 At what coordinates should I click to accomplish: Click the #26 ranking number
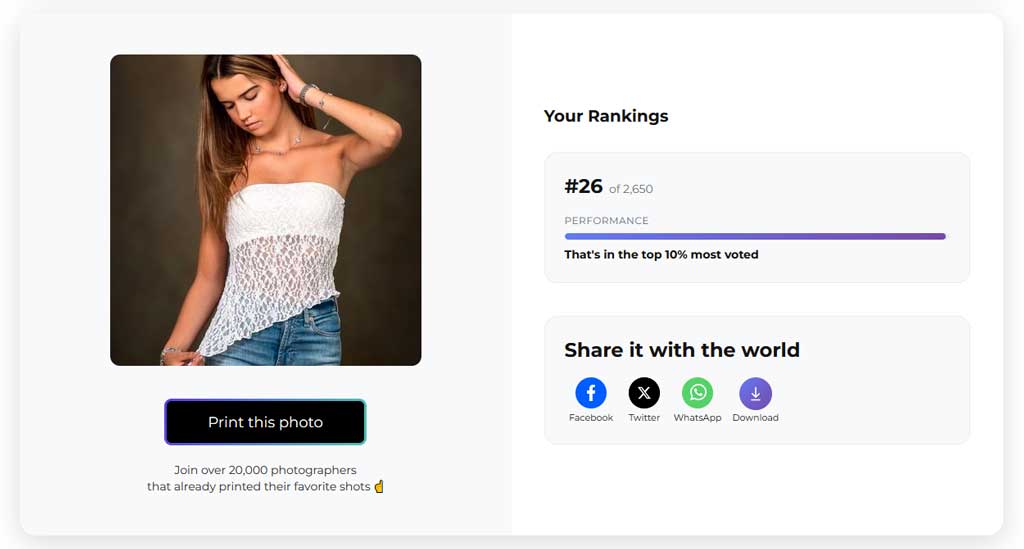[x=583, y=187]
